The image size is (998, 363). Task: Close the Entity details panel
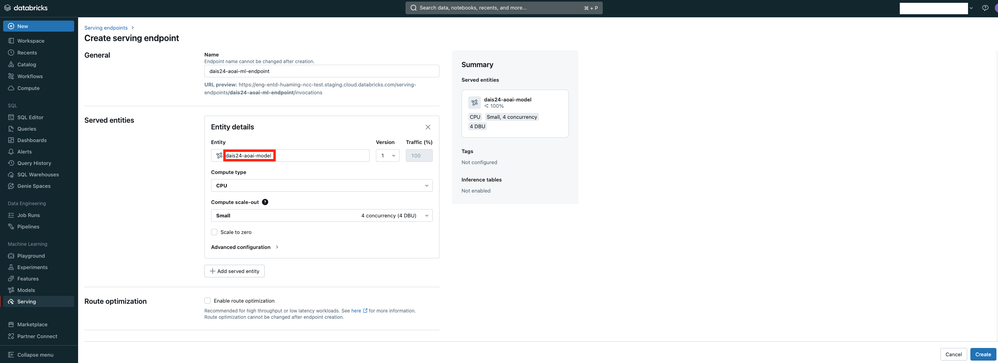click(428, 127)
